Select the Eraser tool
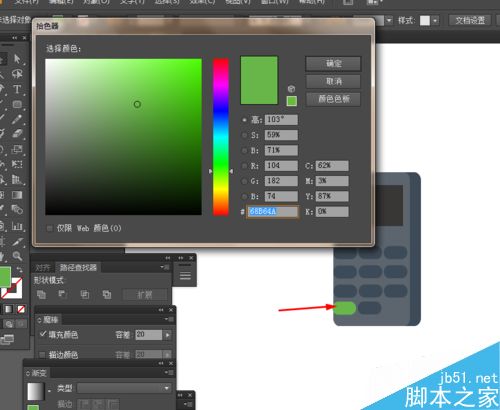 pyautogui.click(x=17, y=134)
